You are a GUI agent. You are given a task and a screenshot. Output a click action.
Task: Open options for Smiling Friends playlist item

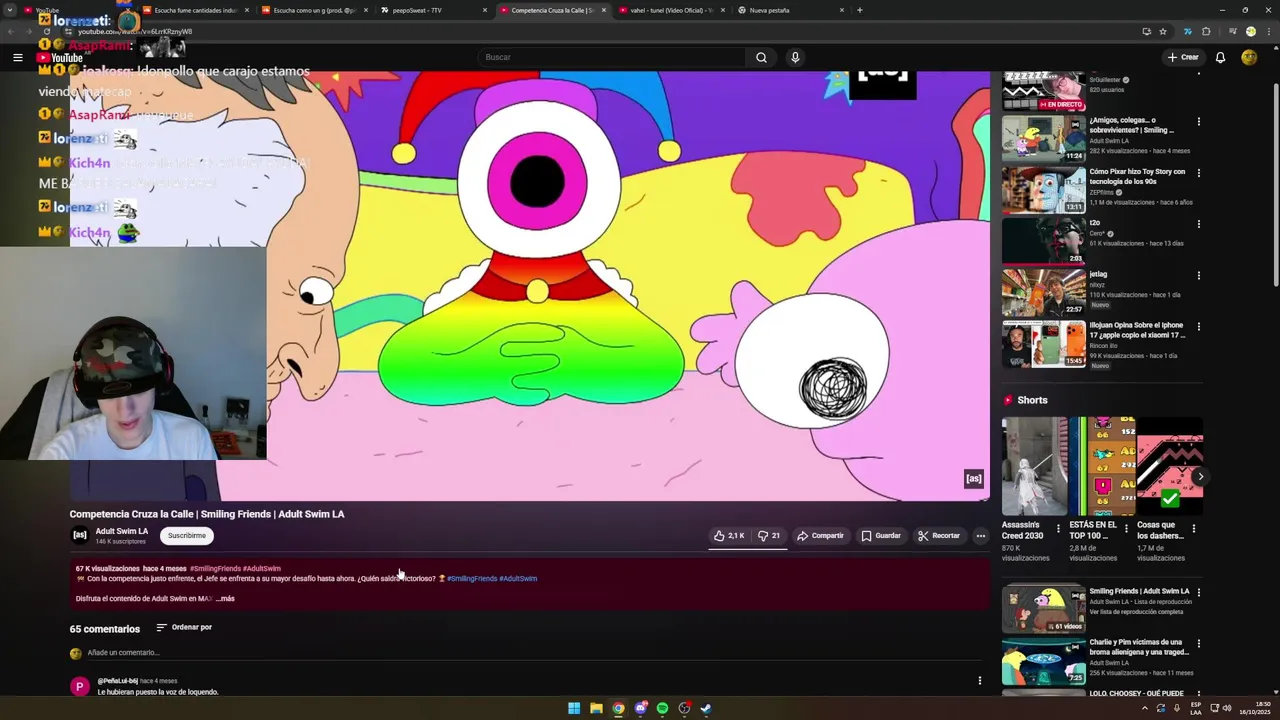coord(1198,593)
